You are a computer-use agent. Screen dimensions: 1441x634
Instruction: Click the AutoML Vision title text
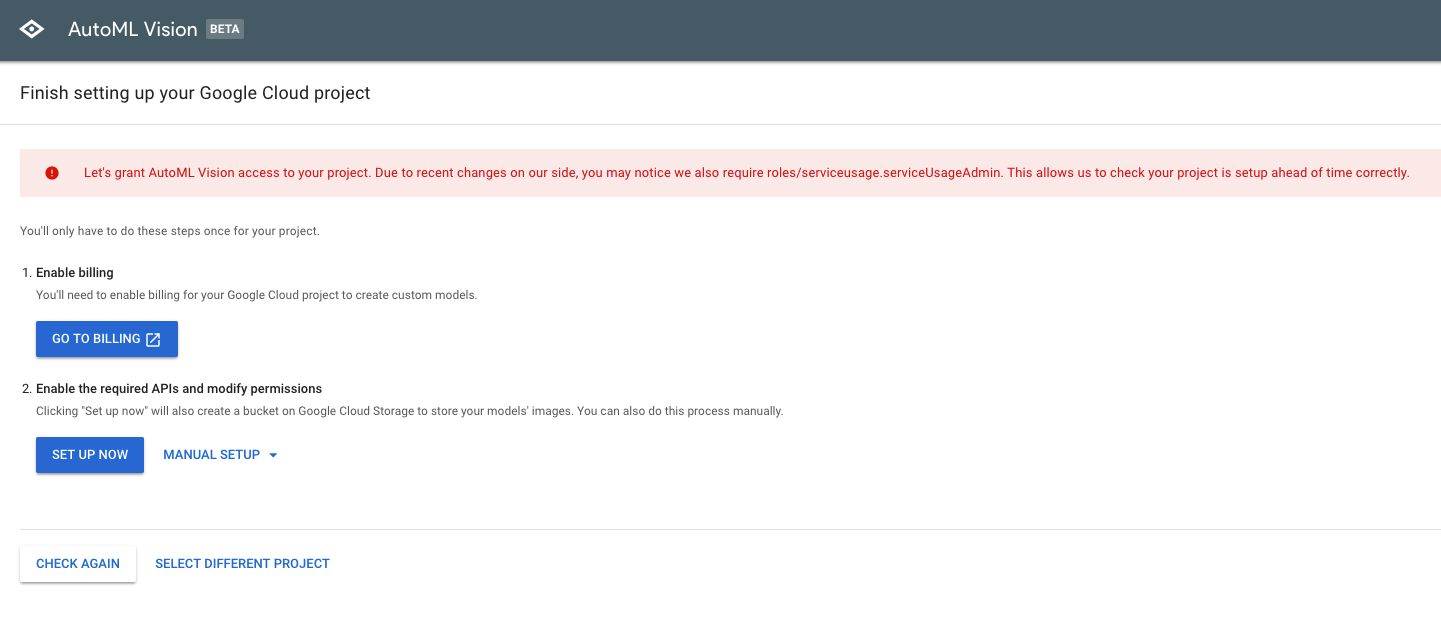click(133, 30)
